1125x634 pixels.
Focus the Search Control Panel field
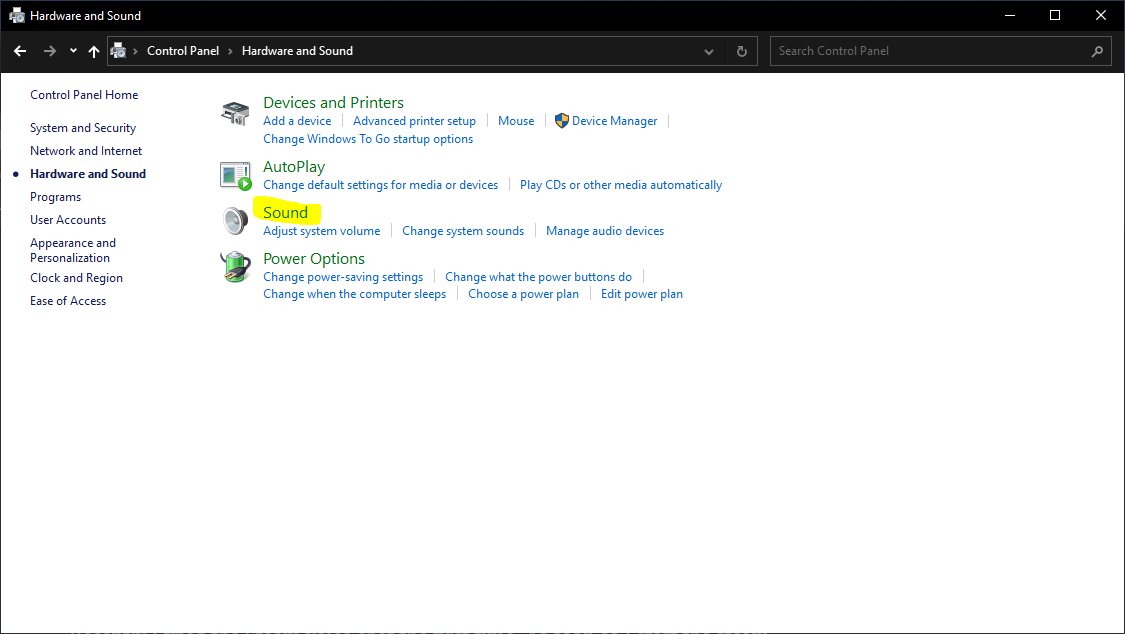coord(941,51)
